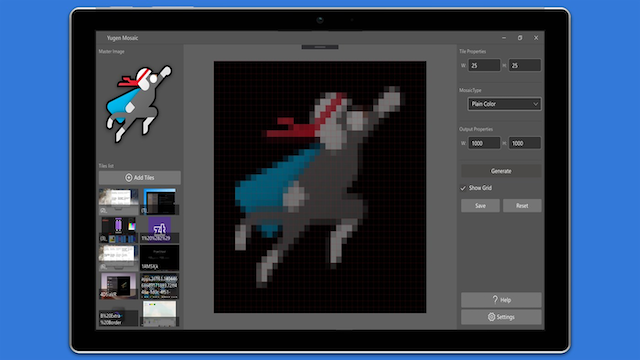The image size is (640, 360).
Task: Focus the output height 1000 field
Action: coord(525,143)
